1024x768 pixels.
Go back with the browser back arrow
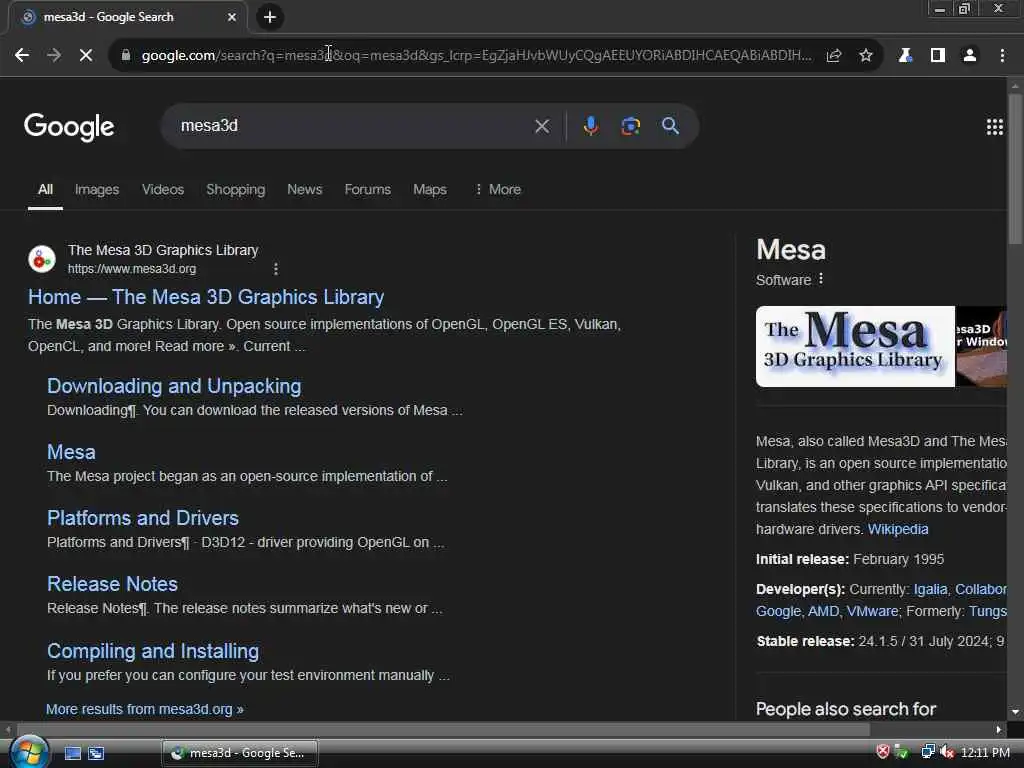click(22, 56)
